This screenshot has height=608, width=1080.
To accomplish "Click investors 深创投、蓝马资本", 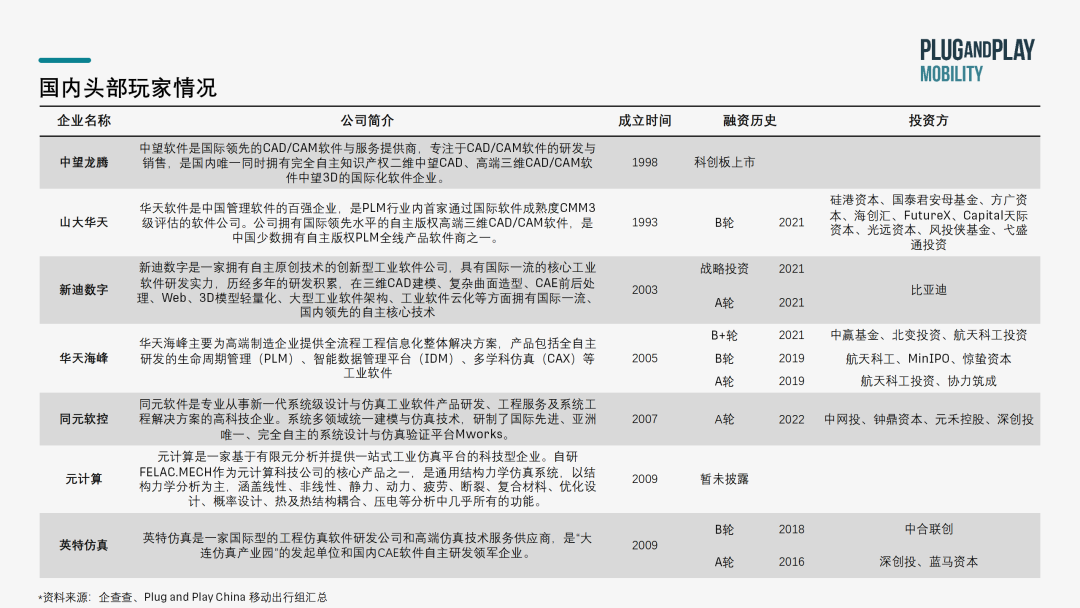I will [928, 562].
